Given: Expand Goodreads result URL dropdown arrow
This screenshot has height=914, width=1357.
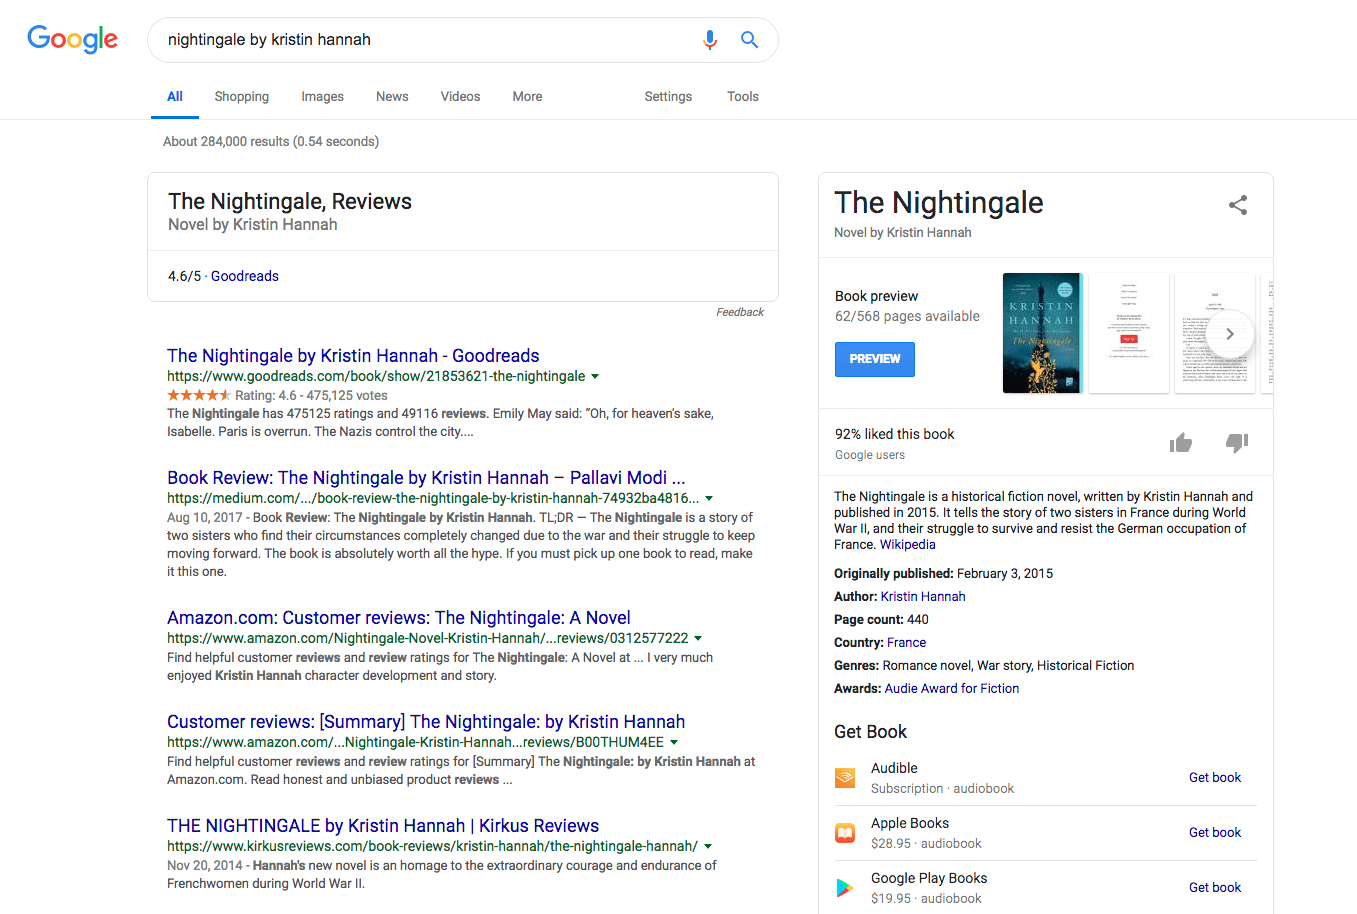Looking at the screenshot, I should (595, 377).
